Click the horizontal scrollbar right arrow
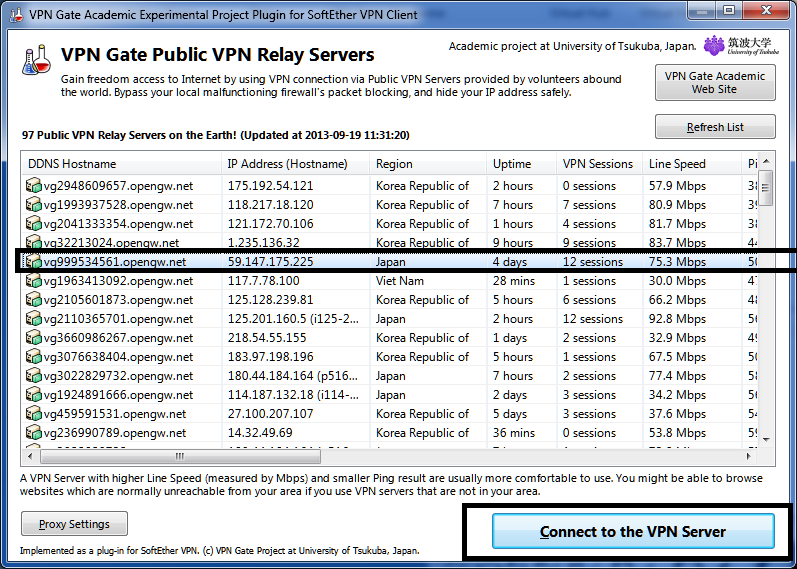Image resolution: width=797 pixels, height=569 pixels. click(x=749, y=456)
